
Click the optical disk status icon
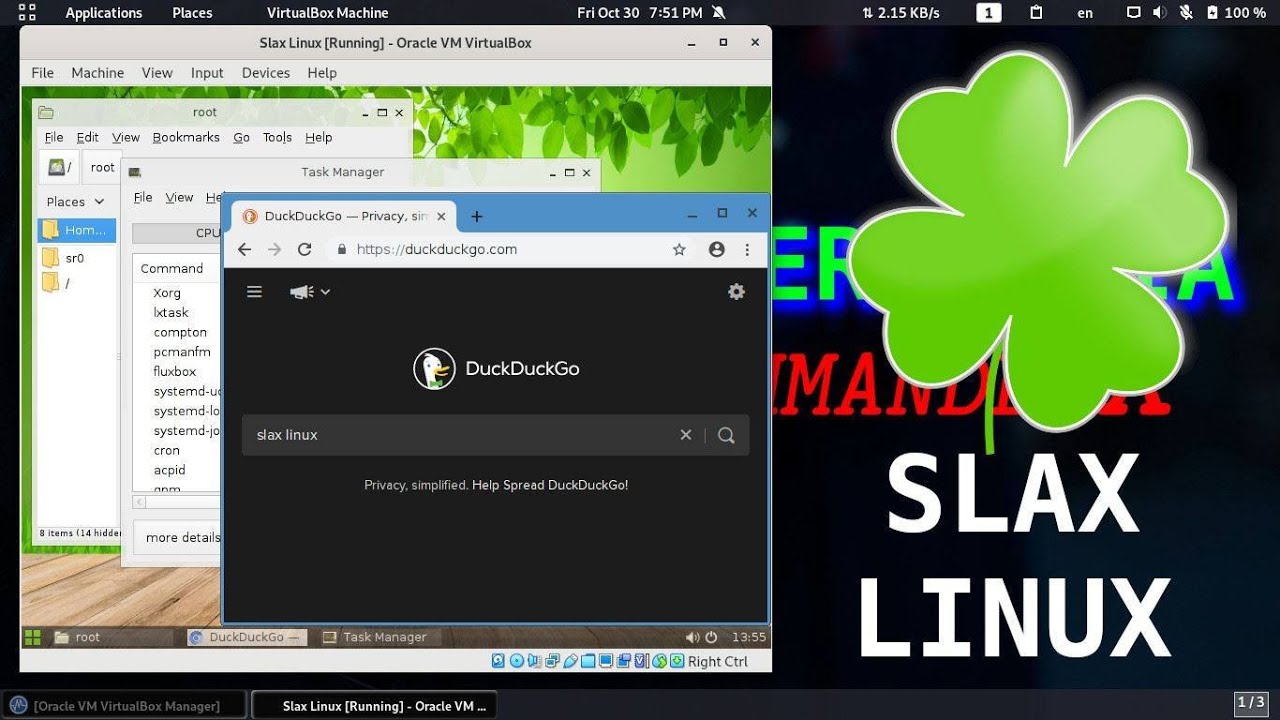pos(517,661)
